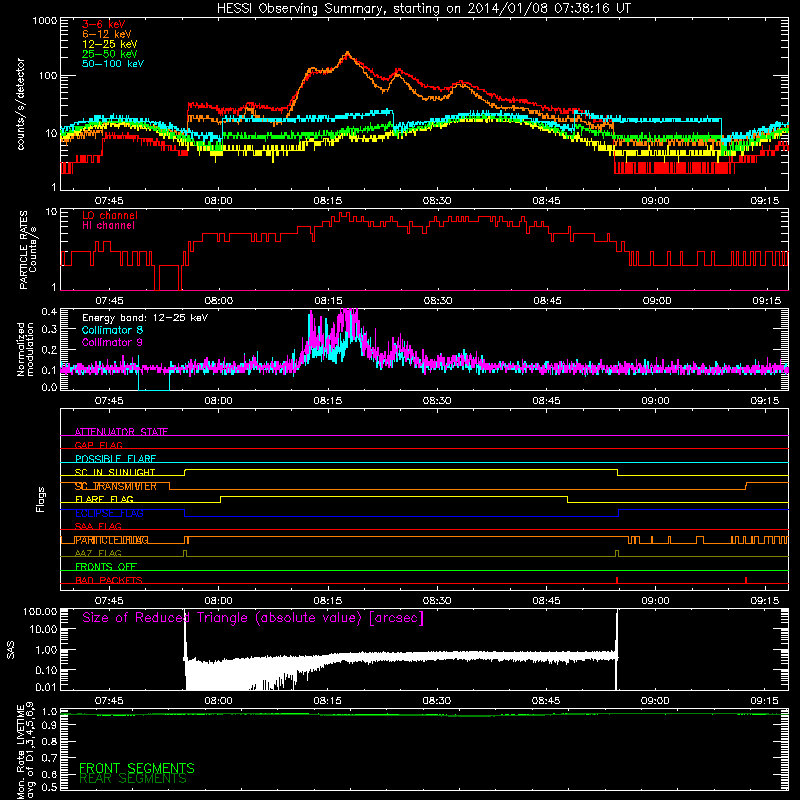Image resolution: width=800 pixels, height=800 pixels.
Task: Click the BAD PACKETS flag label
Action: [109, 580]
